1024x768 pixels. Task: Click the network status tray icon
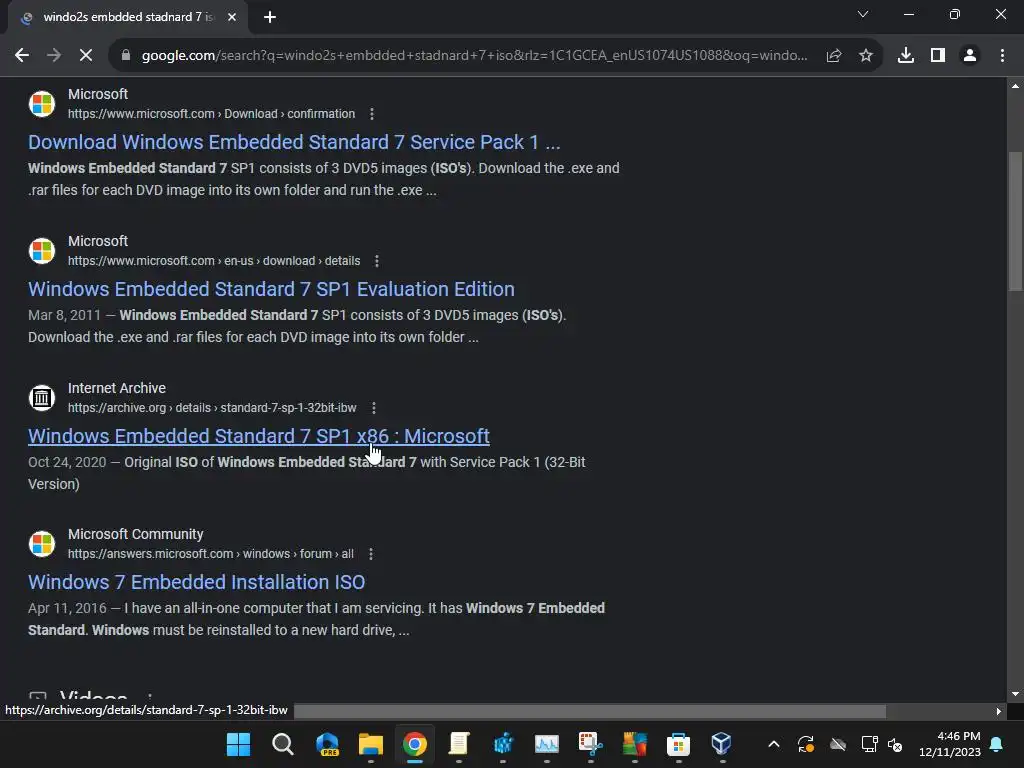tap(869, 744)
